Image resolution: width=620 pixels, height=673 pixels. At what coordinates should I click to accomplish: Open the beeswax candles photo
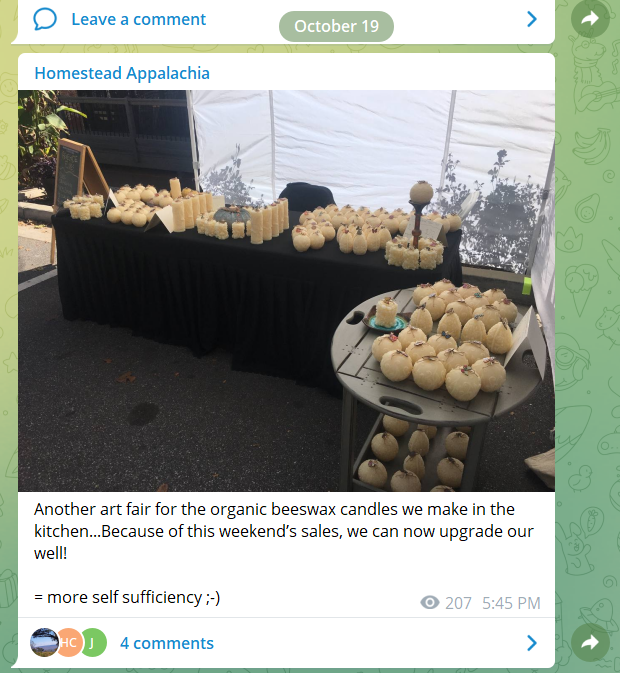click(x=286, y=291)
